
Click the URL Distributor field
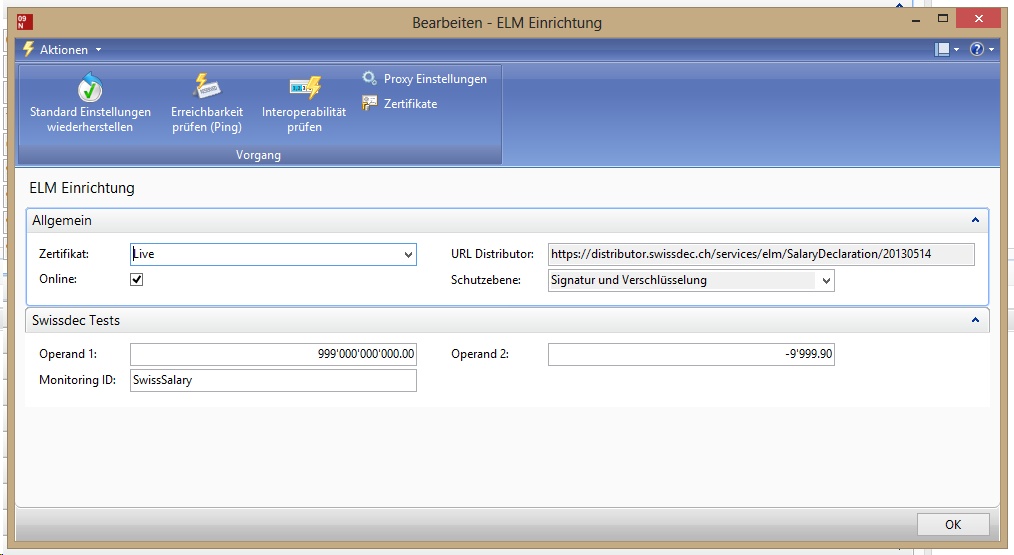pos(760,254)
